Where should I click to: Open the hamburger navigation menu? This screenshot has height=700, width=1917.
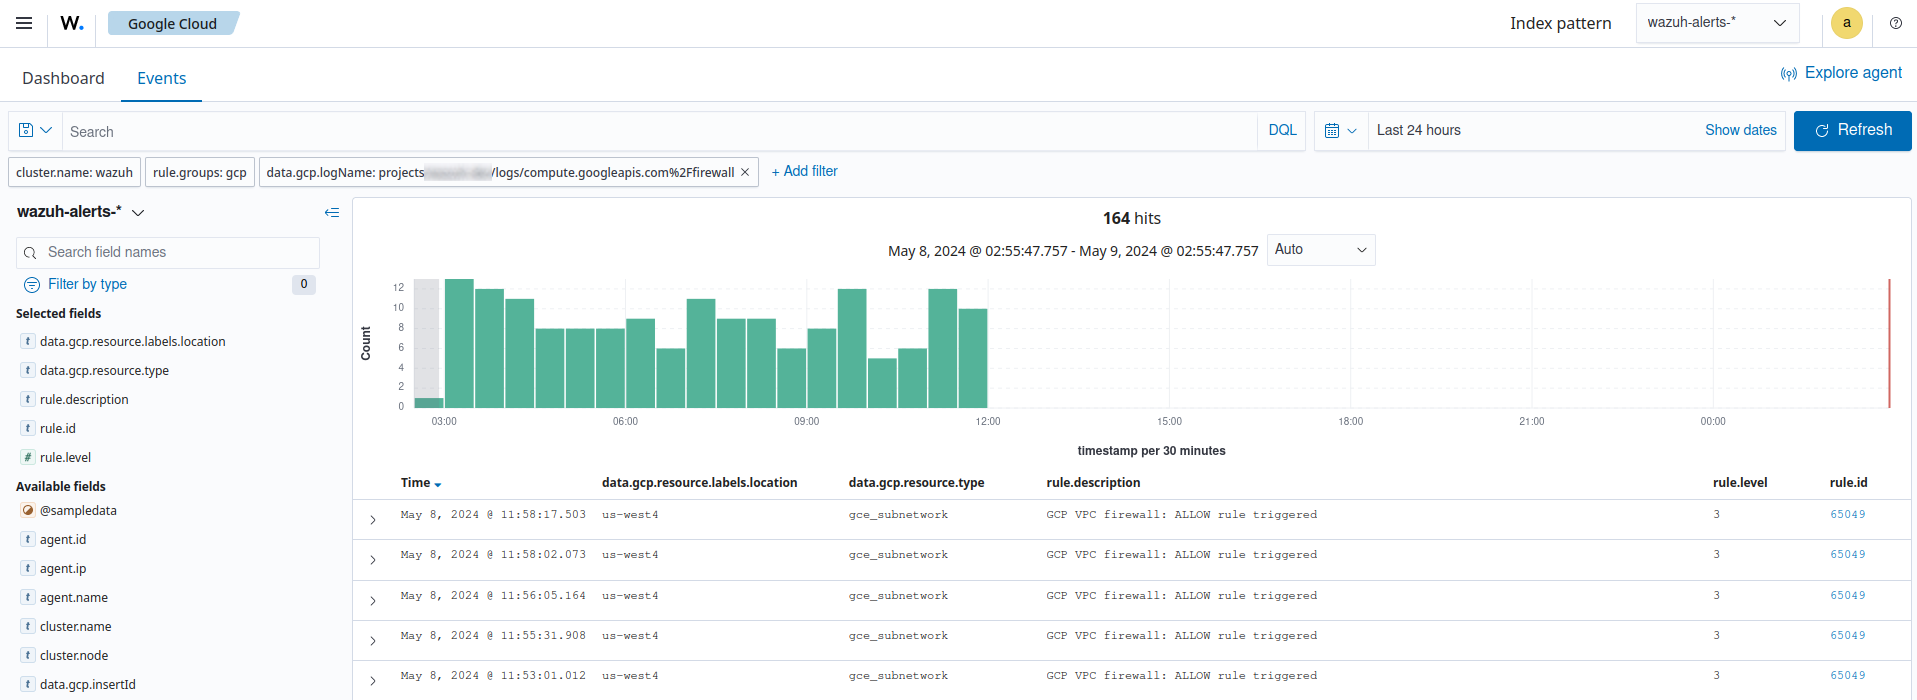24,23
